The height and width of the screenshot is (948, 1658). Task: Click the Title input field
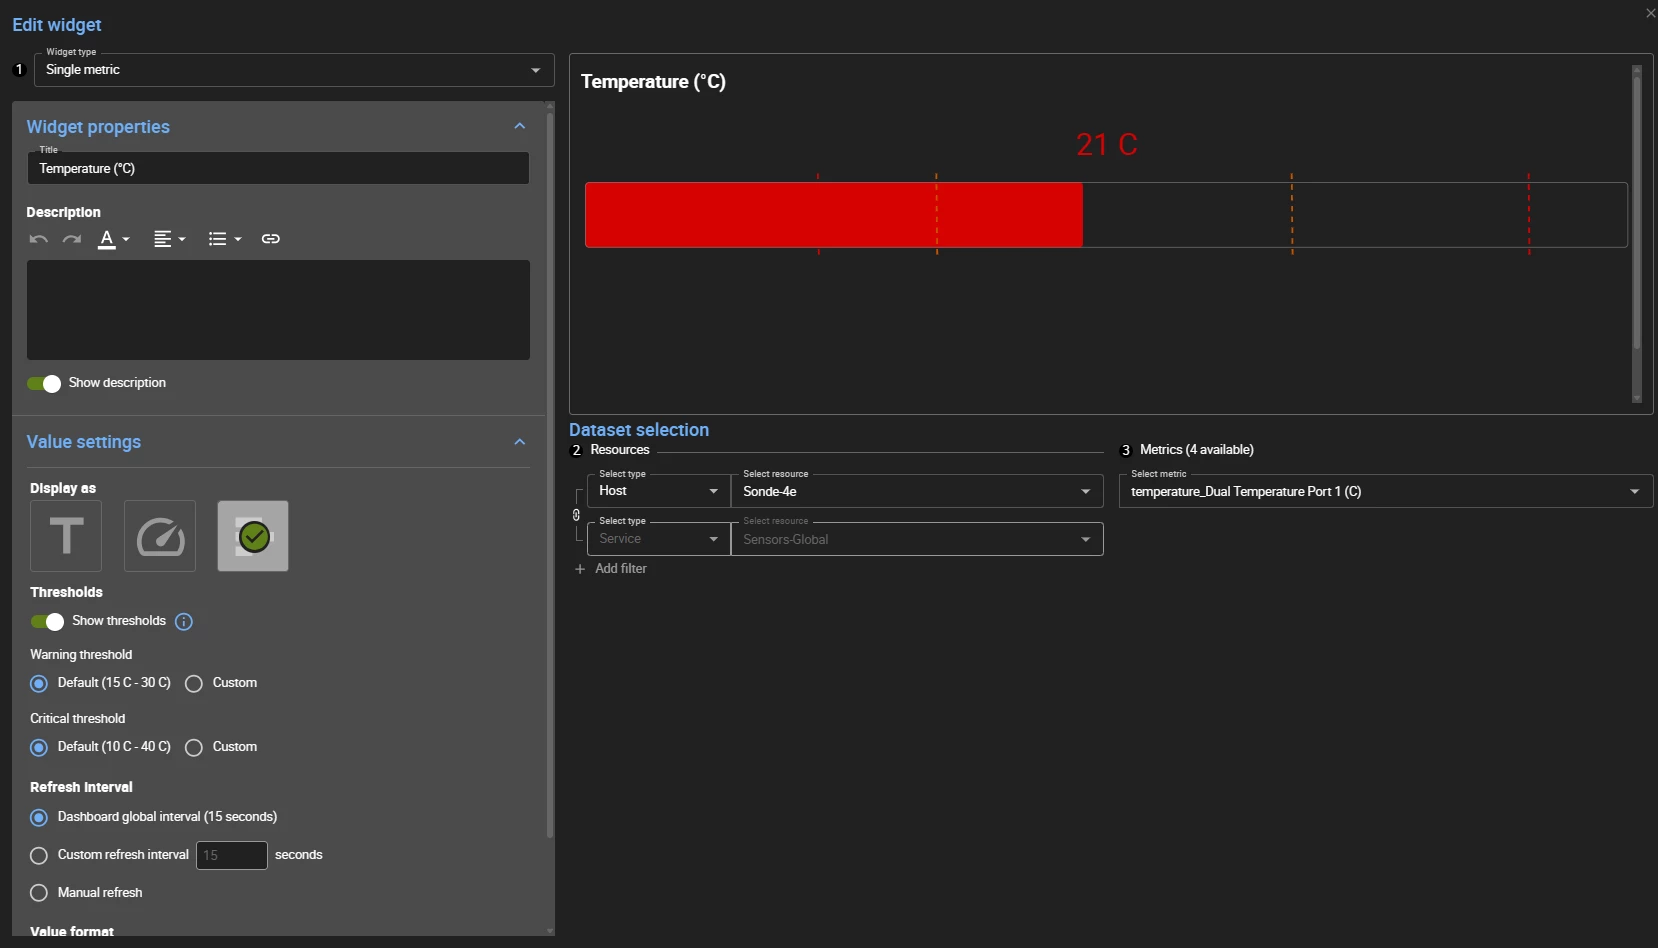(x=278, y=169)
